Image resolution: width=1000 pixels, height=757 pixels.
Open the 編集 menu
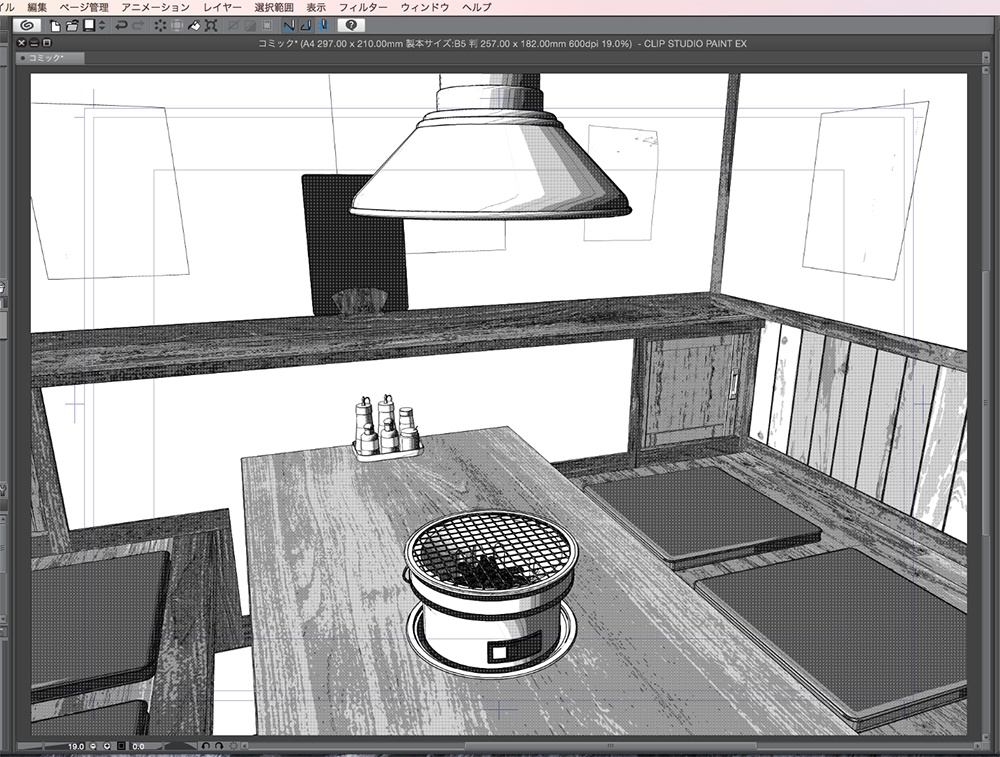(x=37, y=7)
